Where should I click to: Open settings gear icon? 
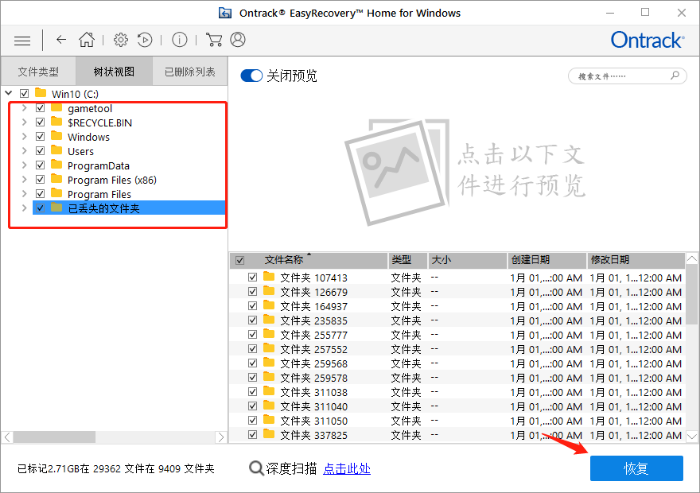pos(121,40)
